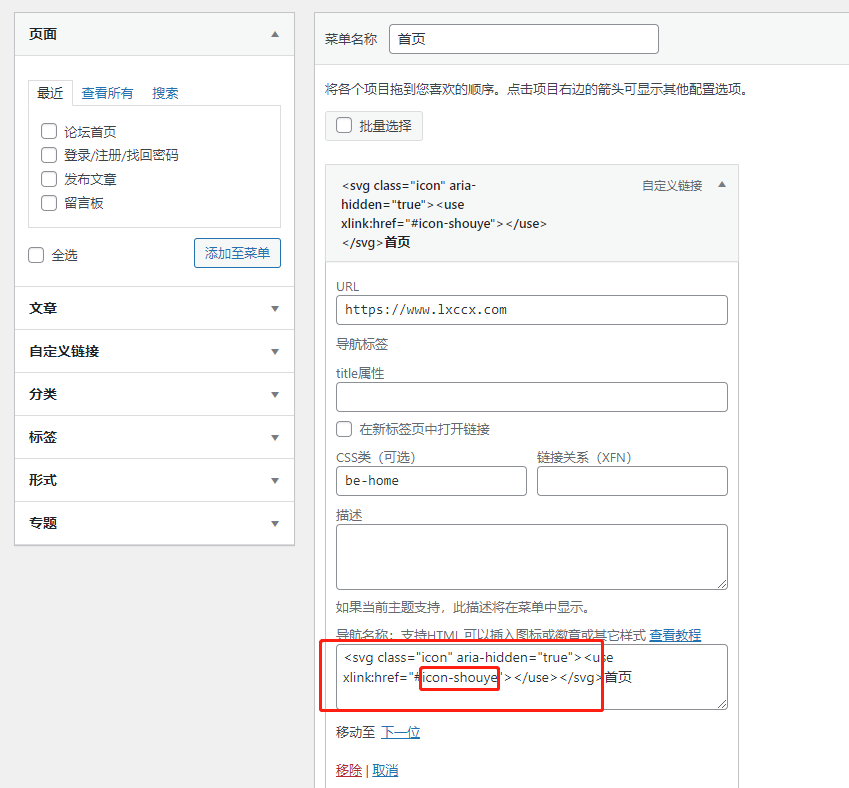Click the CSS类 field containing be-home
The height and width of the screenshot is (788, 849).
tap(431, 481)
